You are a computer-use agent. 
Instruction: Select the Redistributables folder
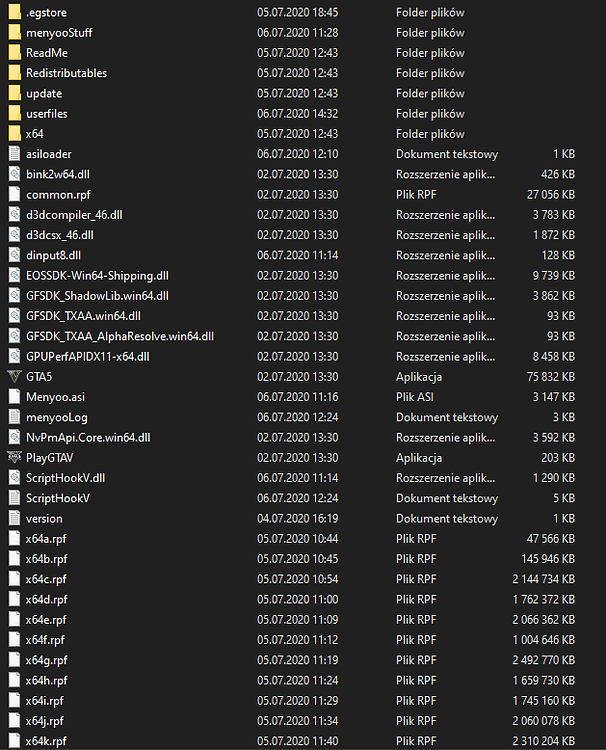(x=66, y=73)
